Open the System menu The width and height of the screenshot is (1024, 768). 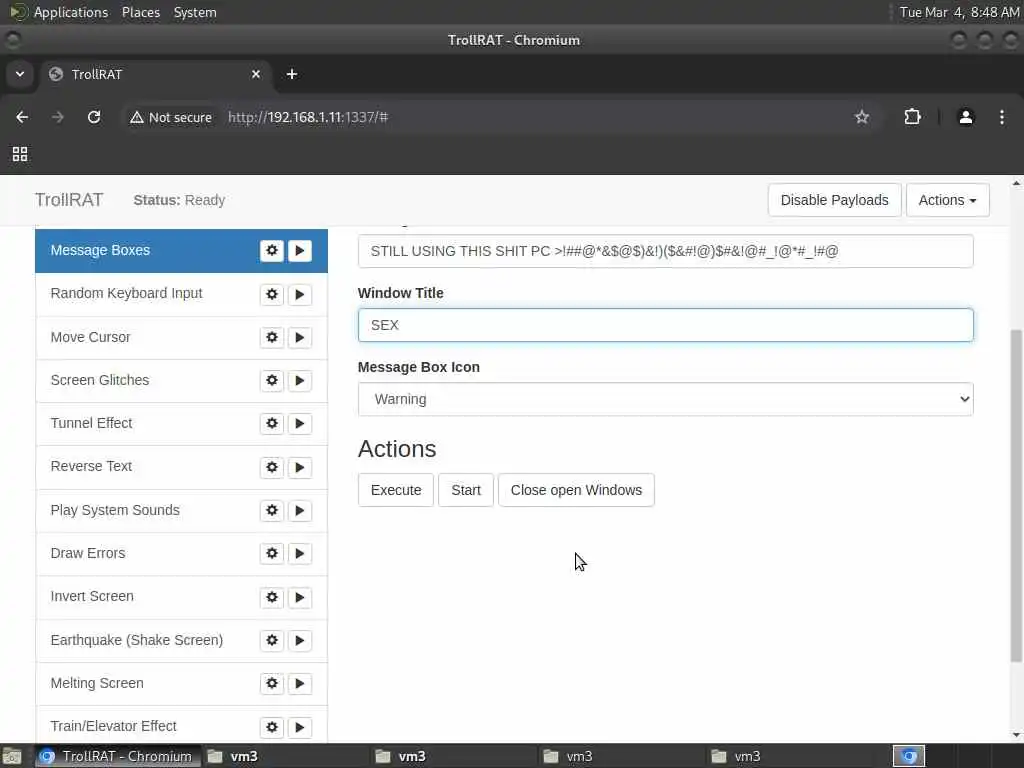195,12
